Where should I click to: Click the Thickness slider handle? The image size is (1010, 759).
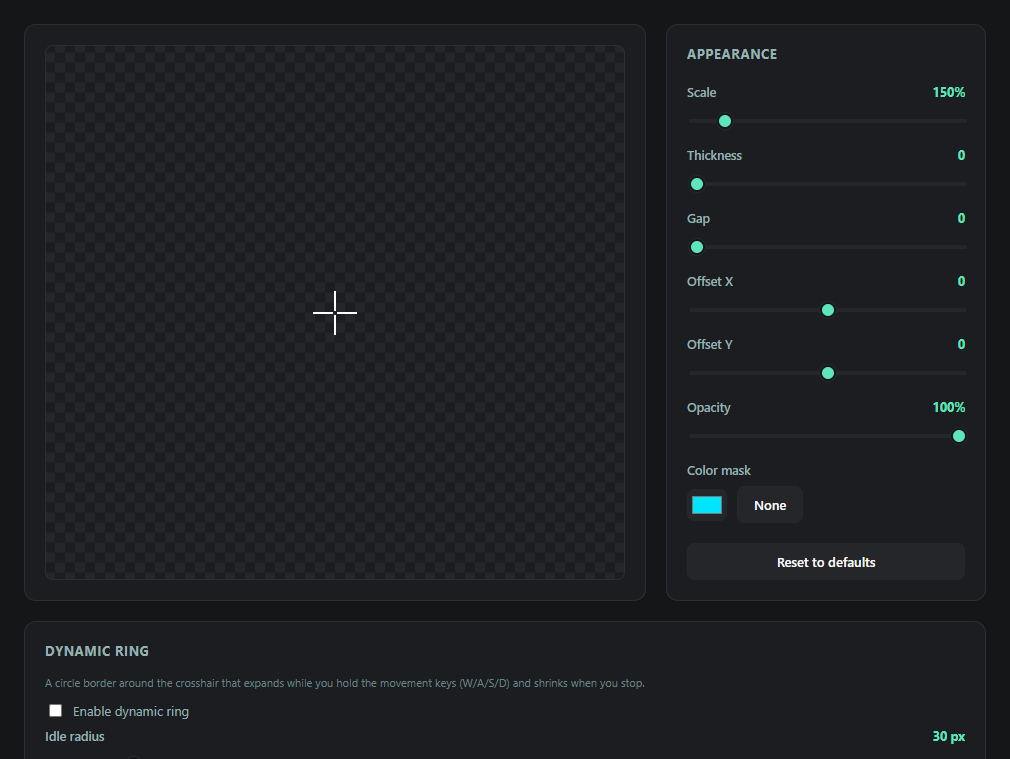pos(697,184)
